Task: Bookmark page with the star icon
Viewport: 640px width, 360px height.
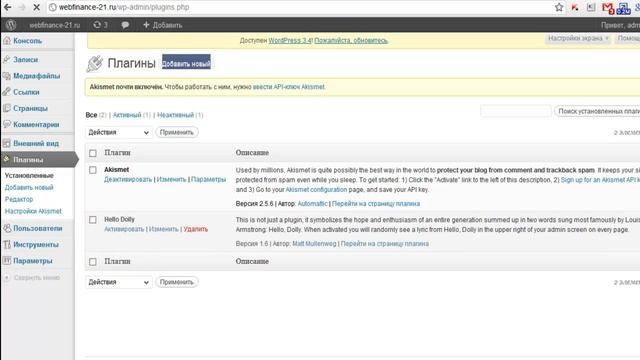Action: (559, 7)
